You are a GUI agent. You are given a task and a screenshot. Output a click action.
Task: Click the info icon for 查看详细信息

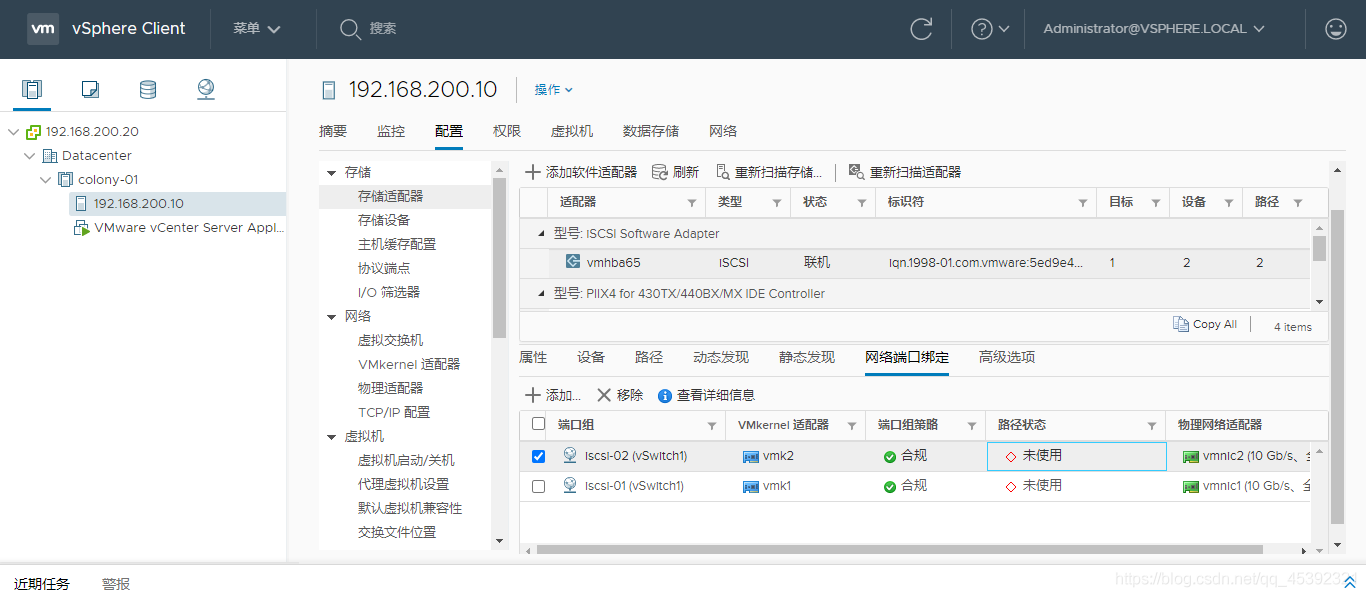[665, 396]
